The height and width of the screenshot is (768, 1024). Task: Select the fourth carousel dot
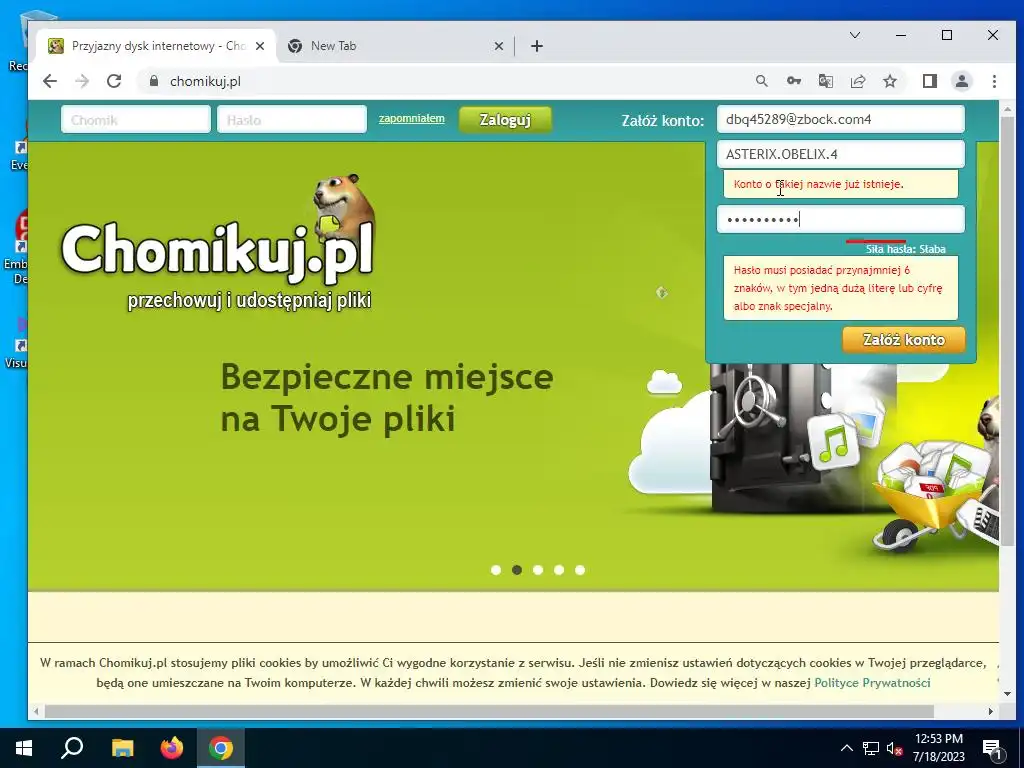pos(559,570)
